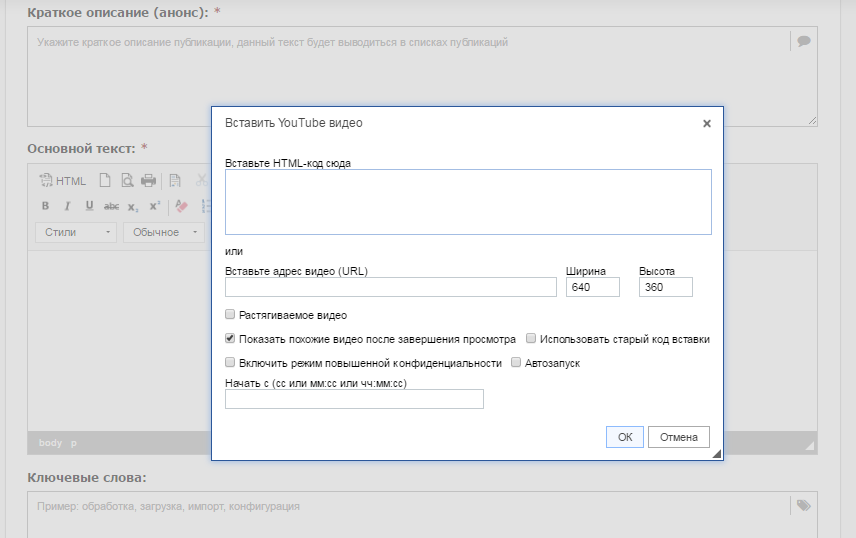856x538 pixels.
Task: Click the Вставьте HTML-код сюда label
Action: (x=288, y=163)
